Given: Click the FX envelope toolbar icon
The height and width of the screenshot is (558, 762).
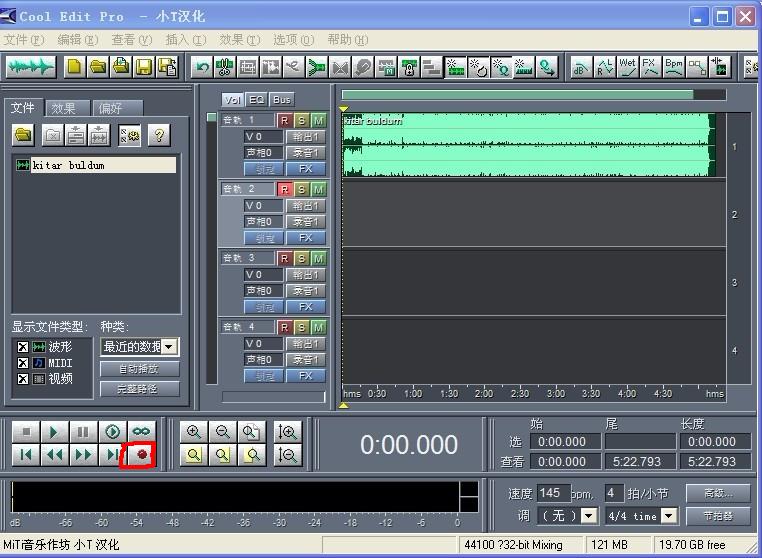Looking at the screenshot, I should tap(650, 67).
